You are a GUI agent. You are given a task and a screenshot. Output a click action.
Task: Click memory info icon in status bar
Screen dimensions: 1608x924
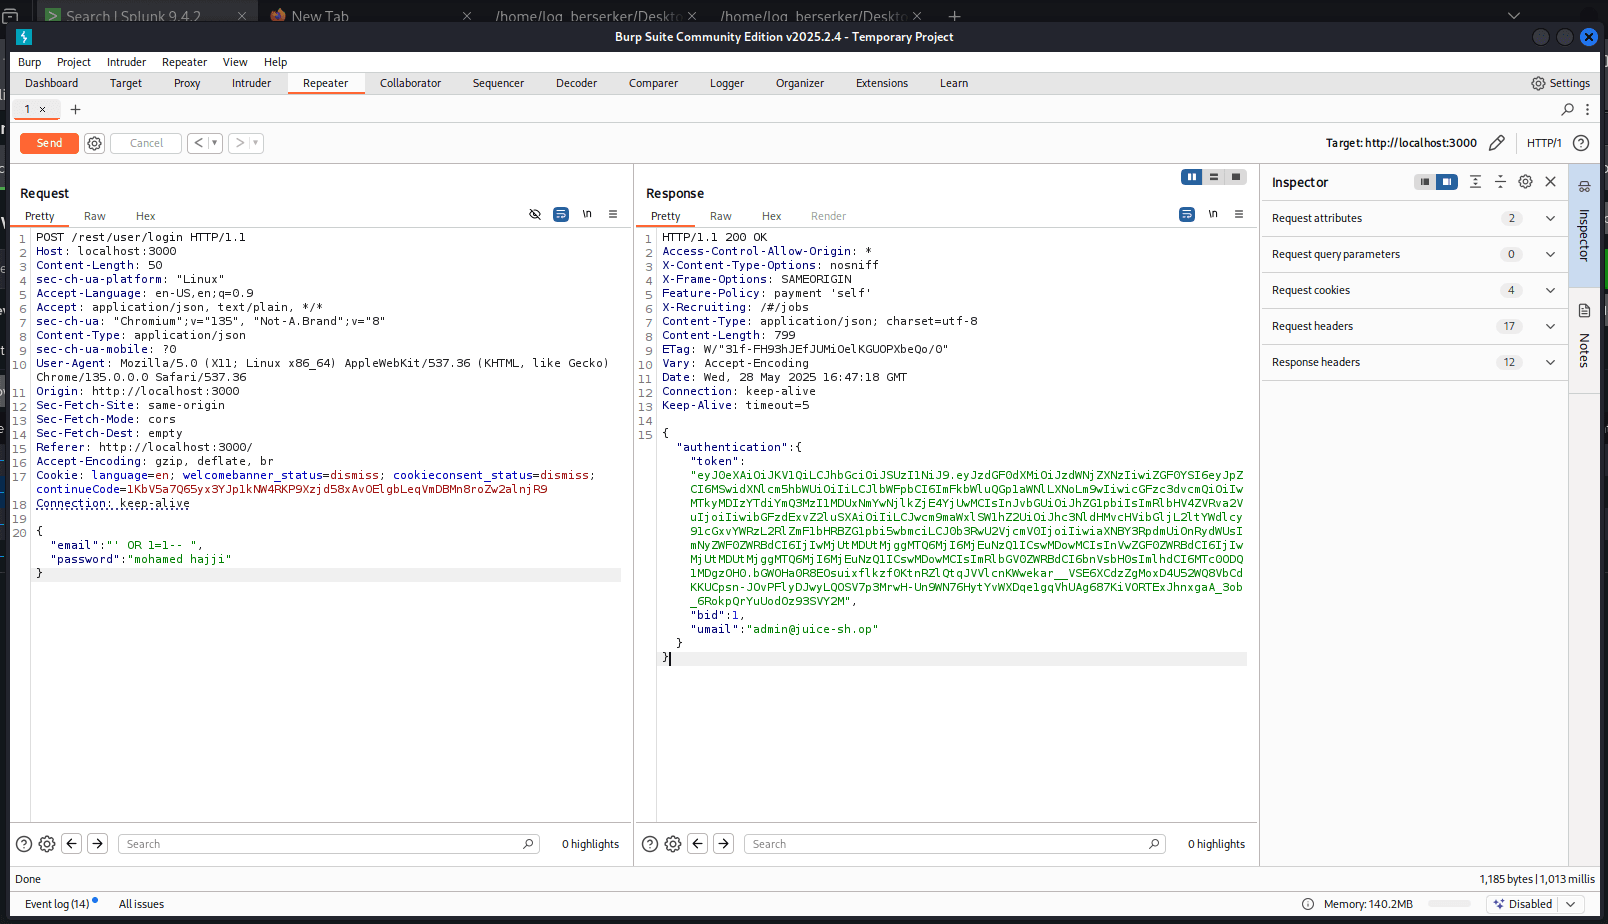click(x=1308, y=904)
